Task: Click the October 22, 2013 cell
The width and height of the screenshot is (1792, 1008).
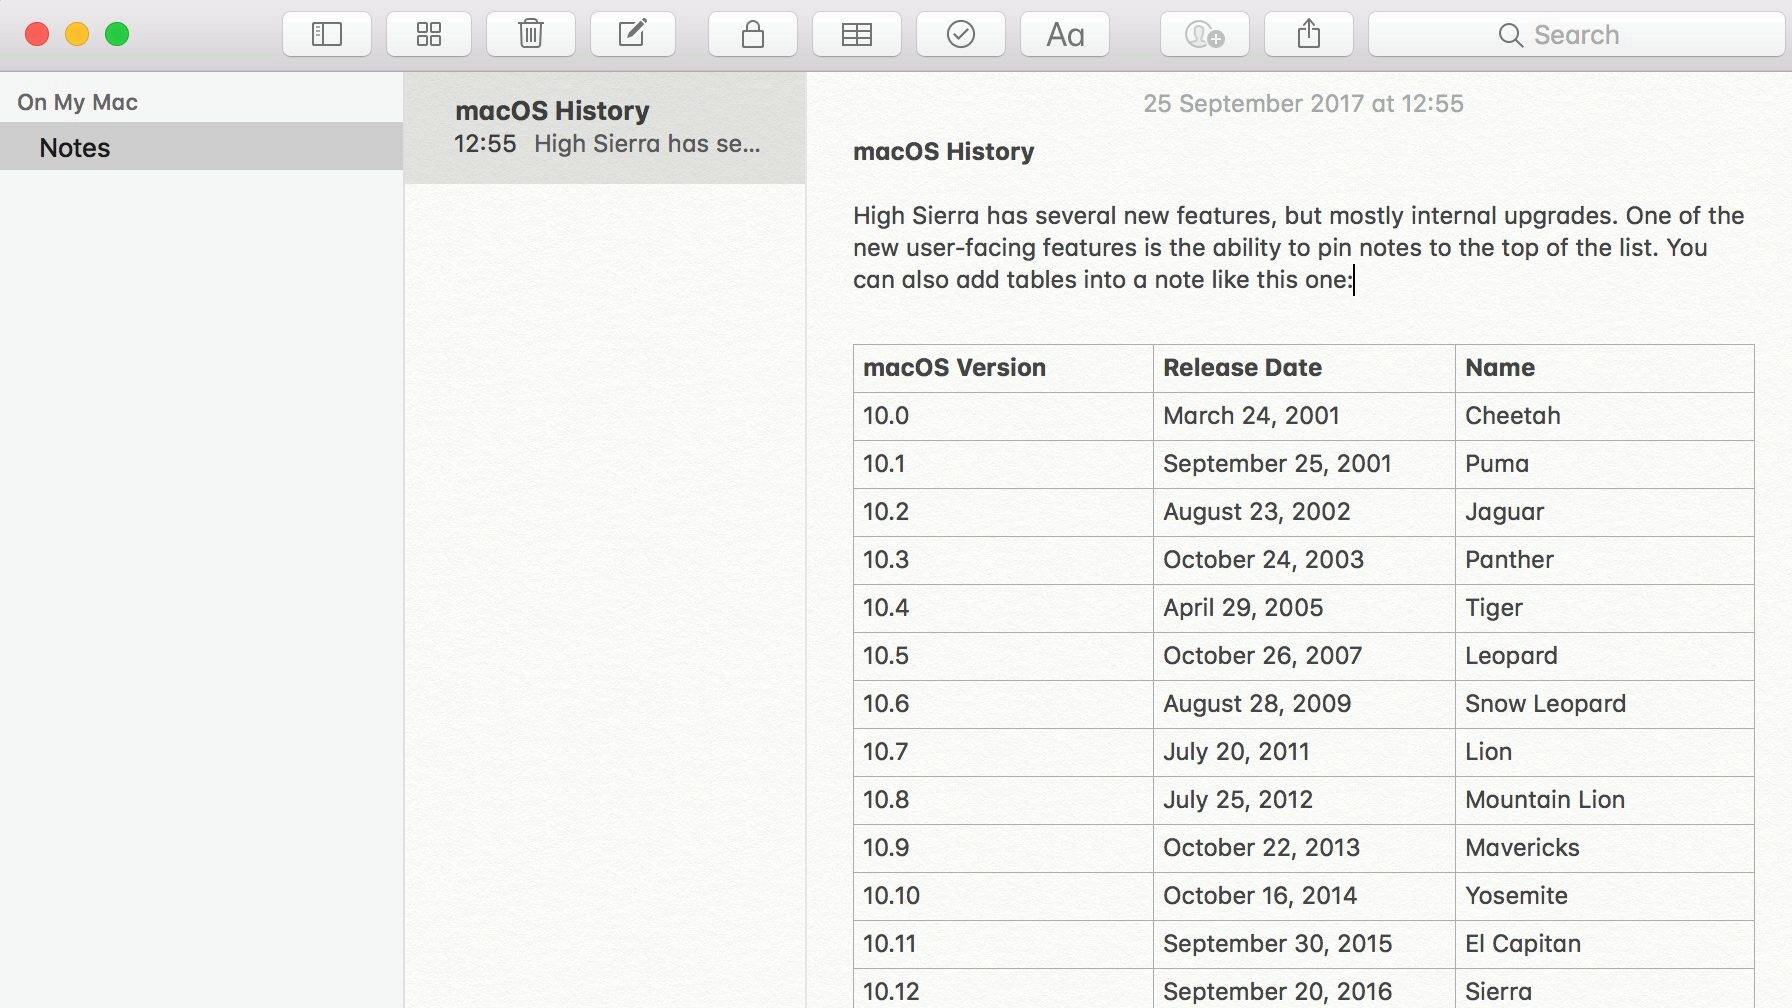Action: (x=1304, y=848)
